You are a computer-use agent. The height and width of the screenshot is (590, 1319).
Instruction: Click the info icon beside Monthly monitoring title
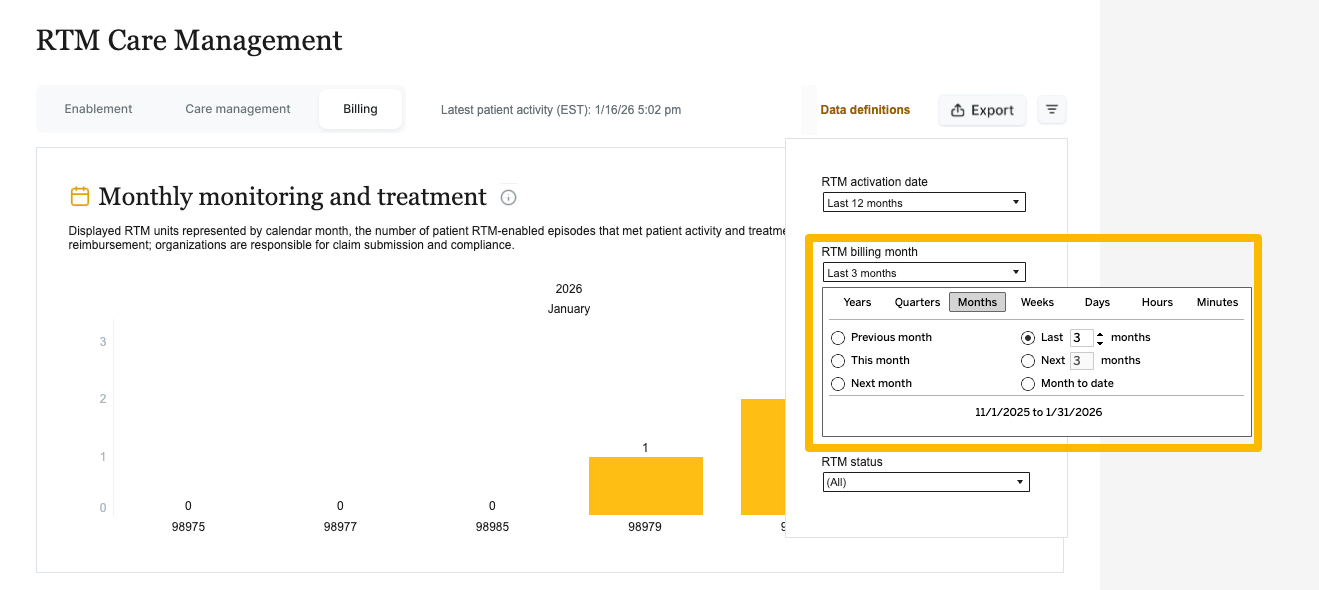click(508, 198)
